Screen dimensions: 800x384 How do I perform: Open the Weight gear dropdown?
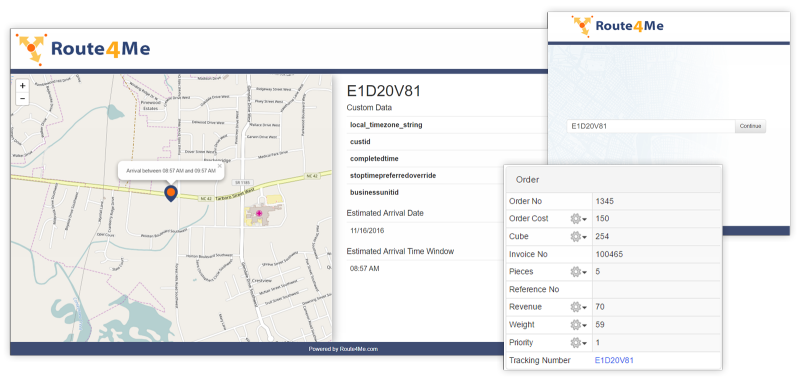(579, 325)
